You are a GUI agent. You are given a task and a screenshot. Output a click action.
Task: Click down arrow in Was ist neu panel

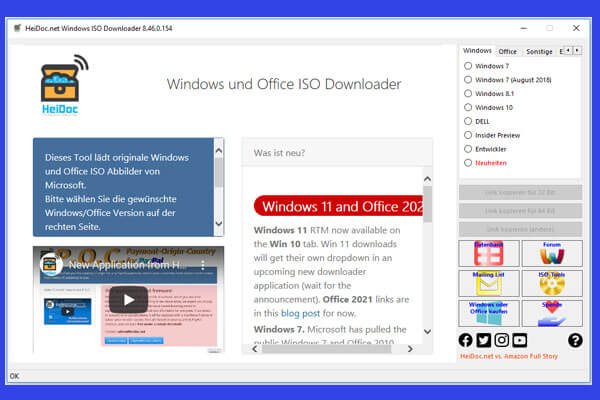click(x=427, y=331)
